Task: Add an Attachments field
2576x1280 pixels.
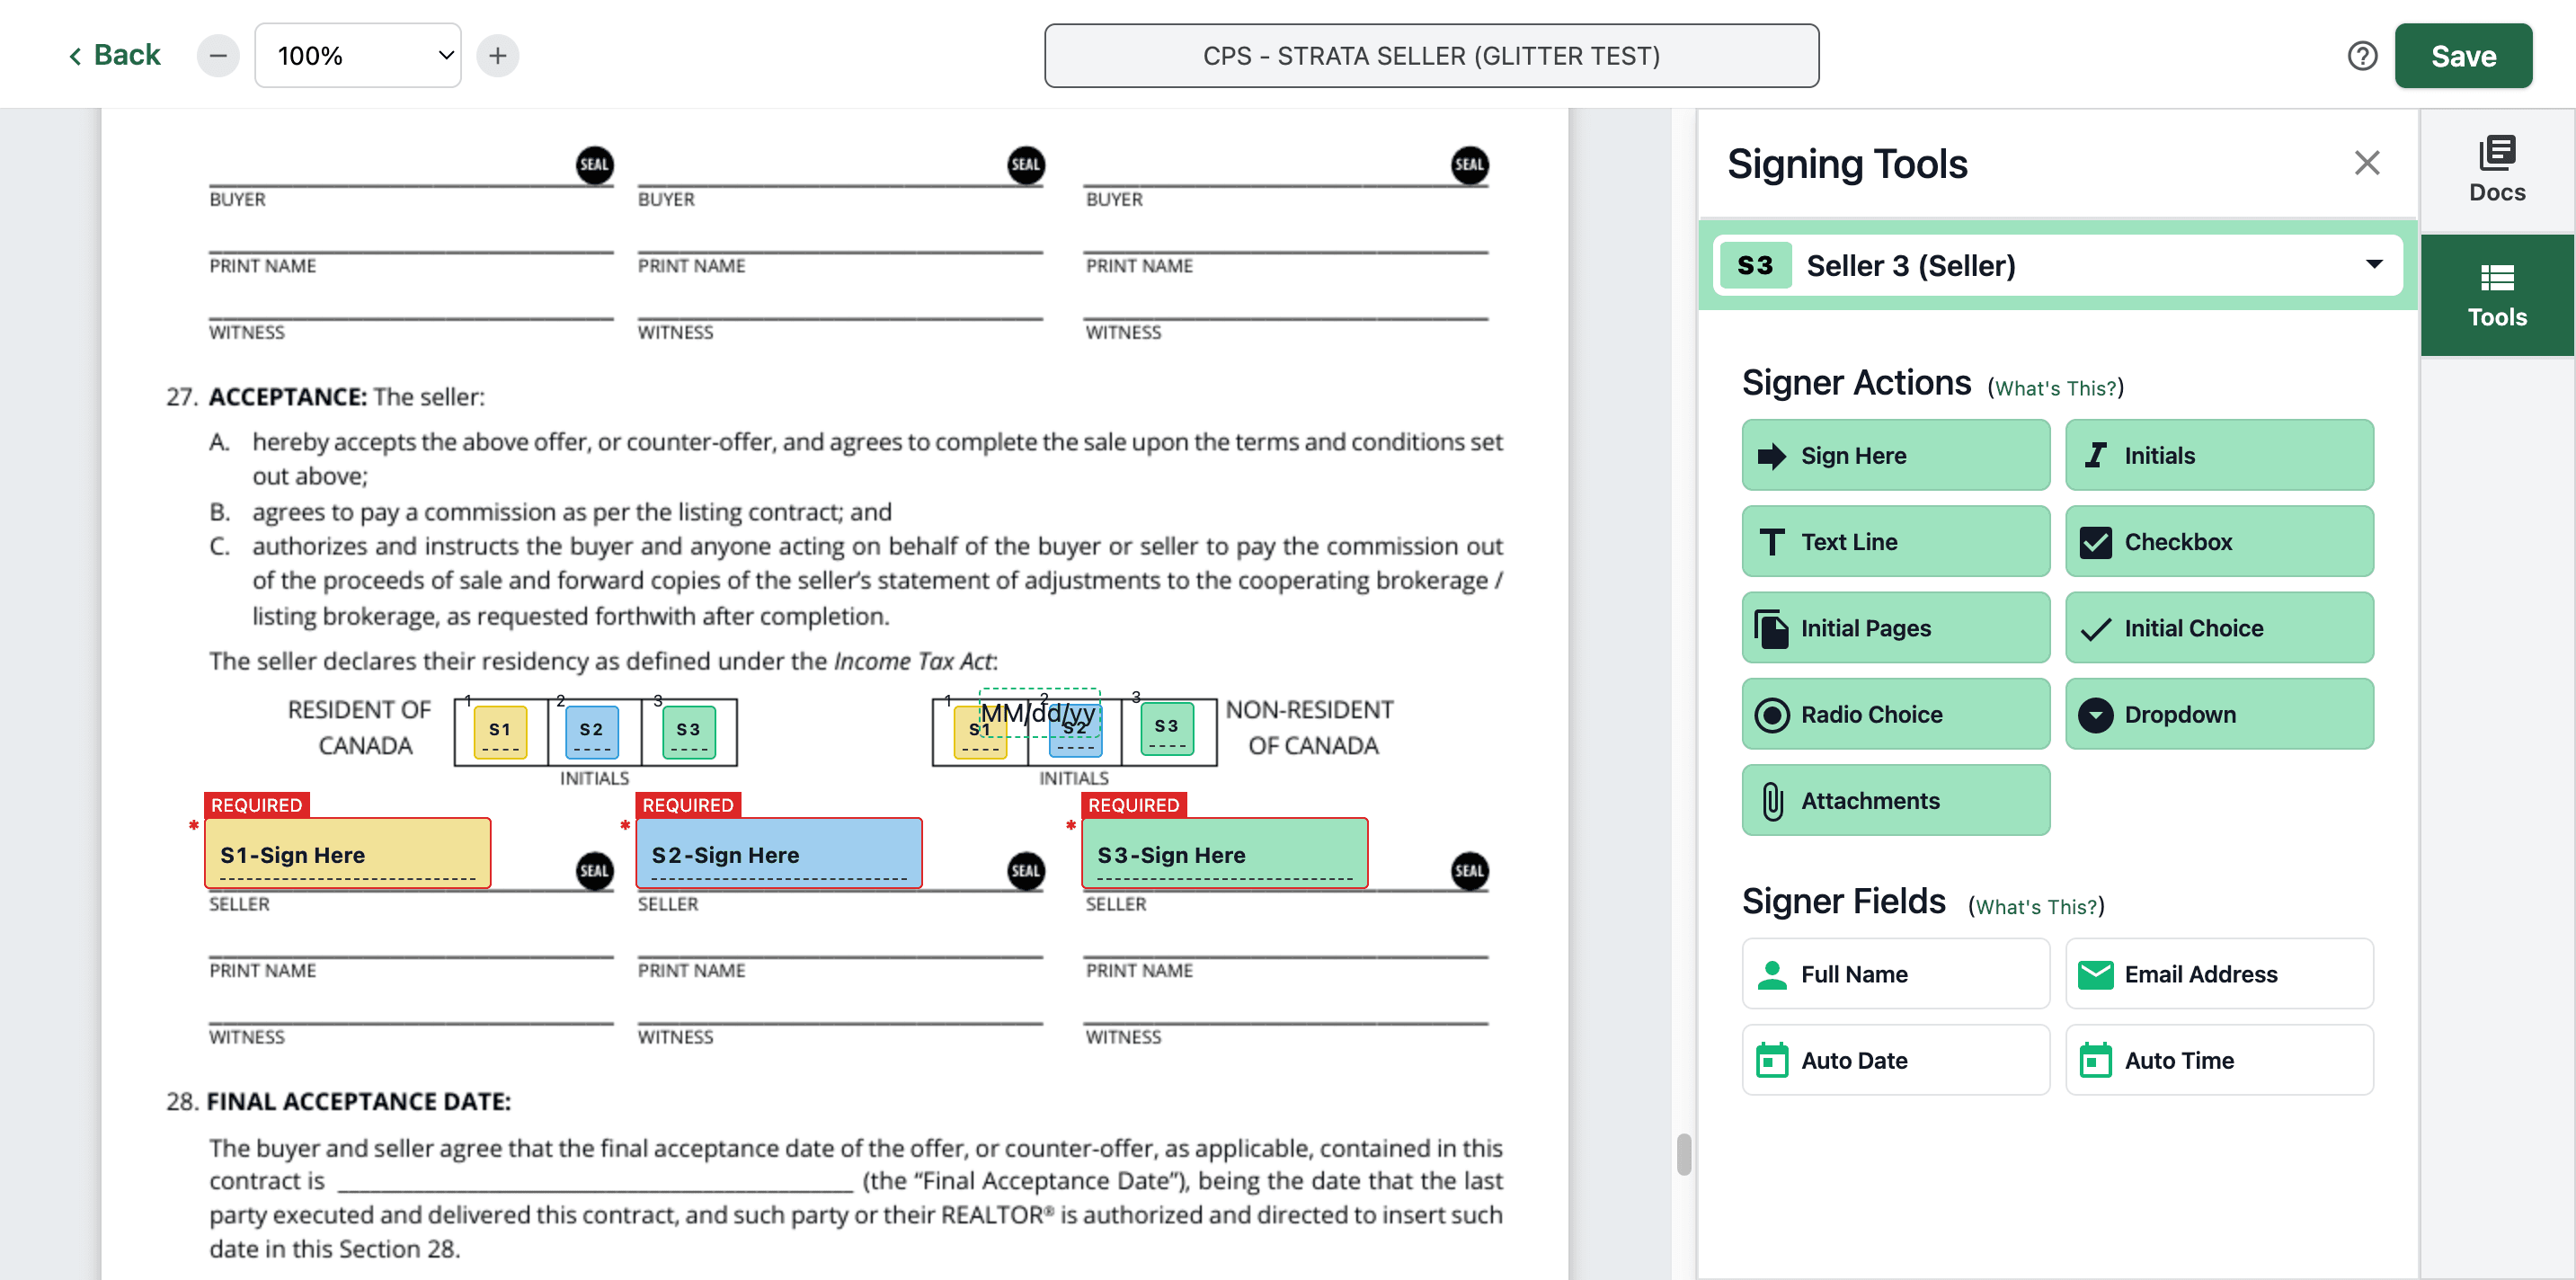Action: click(1895, 800)
